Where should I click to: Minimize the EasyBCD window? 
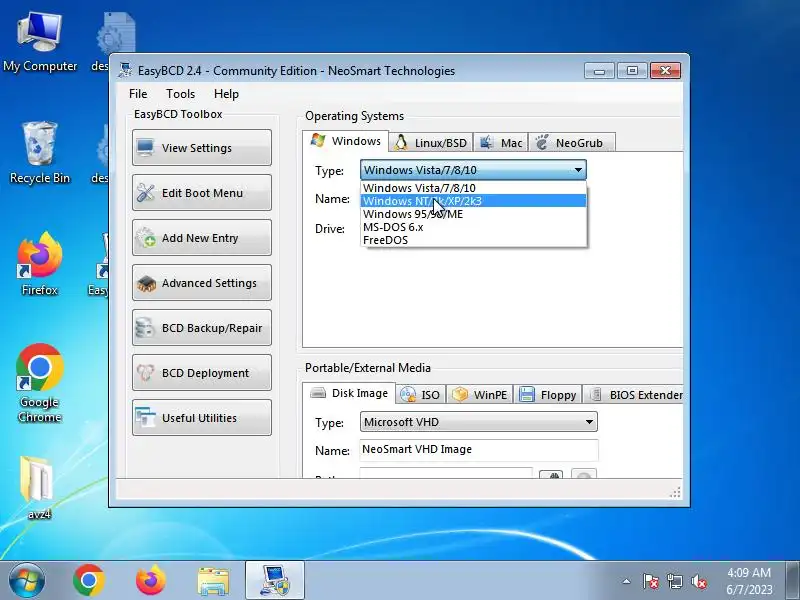599,70
